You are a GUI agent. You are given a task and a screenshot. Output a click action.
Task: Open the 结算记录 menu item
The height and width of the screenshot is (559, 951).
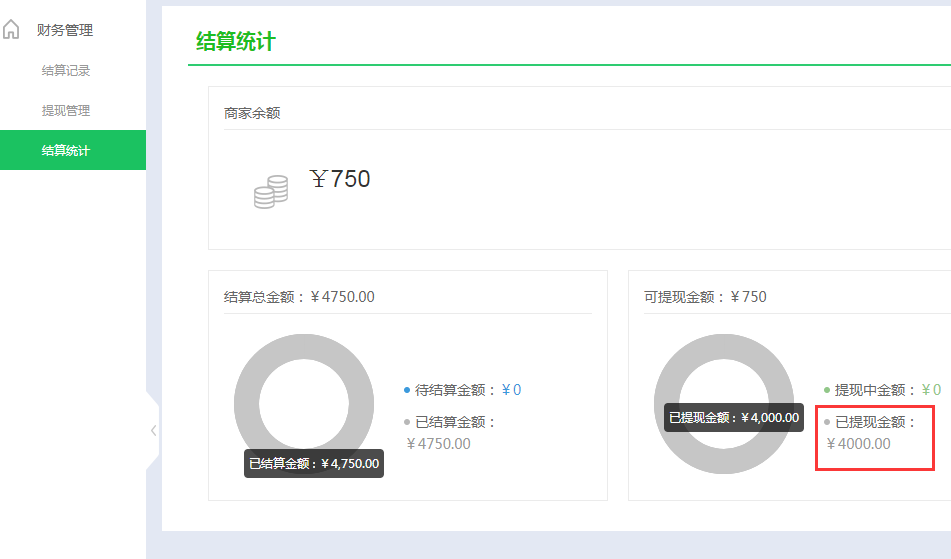pyautogui.click(x=66, y=70)
